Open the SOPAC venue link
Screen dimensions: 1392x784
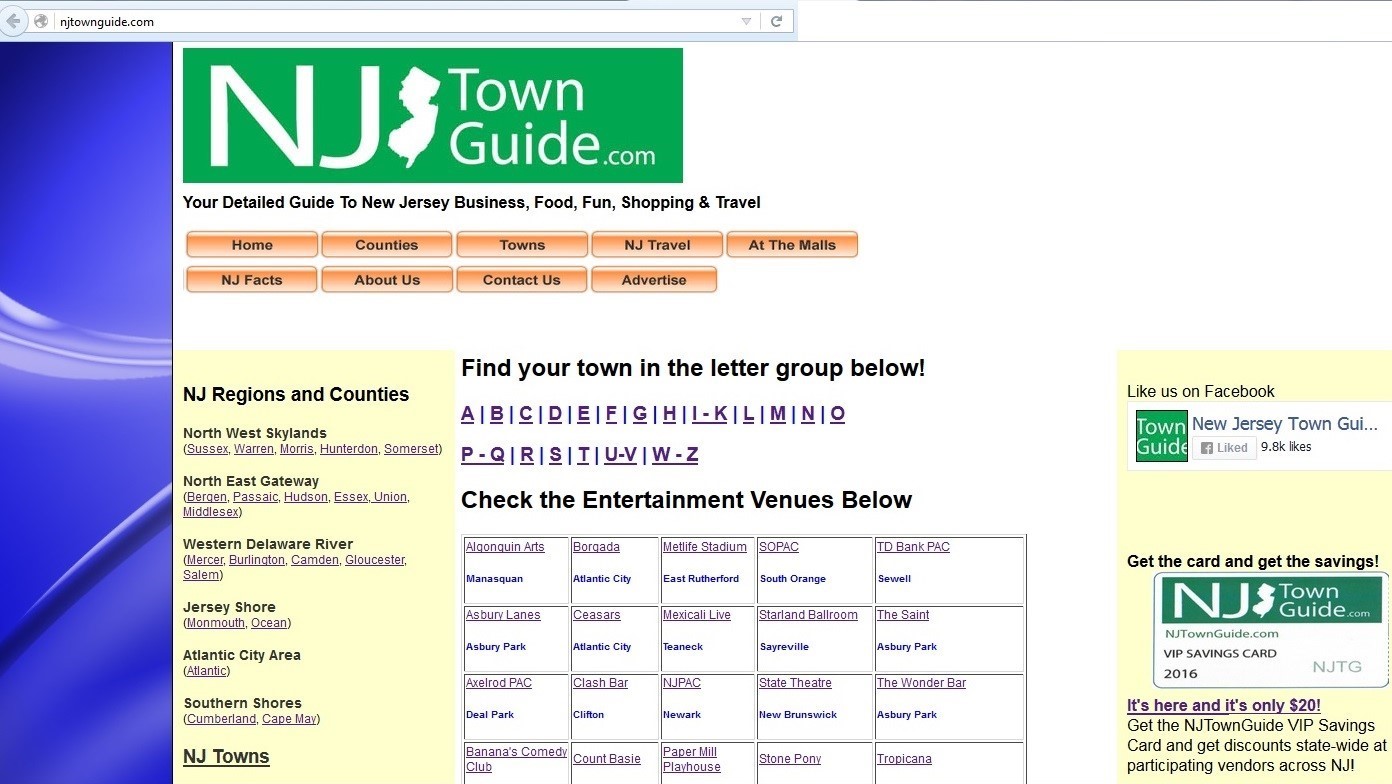779,547
